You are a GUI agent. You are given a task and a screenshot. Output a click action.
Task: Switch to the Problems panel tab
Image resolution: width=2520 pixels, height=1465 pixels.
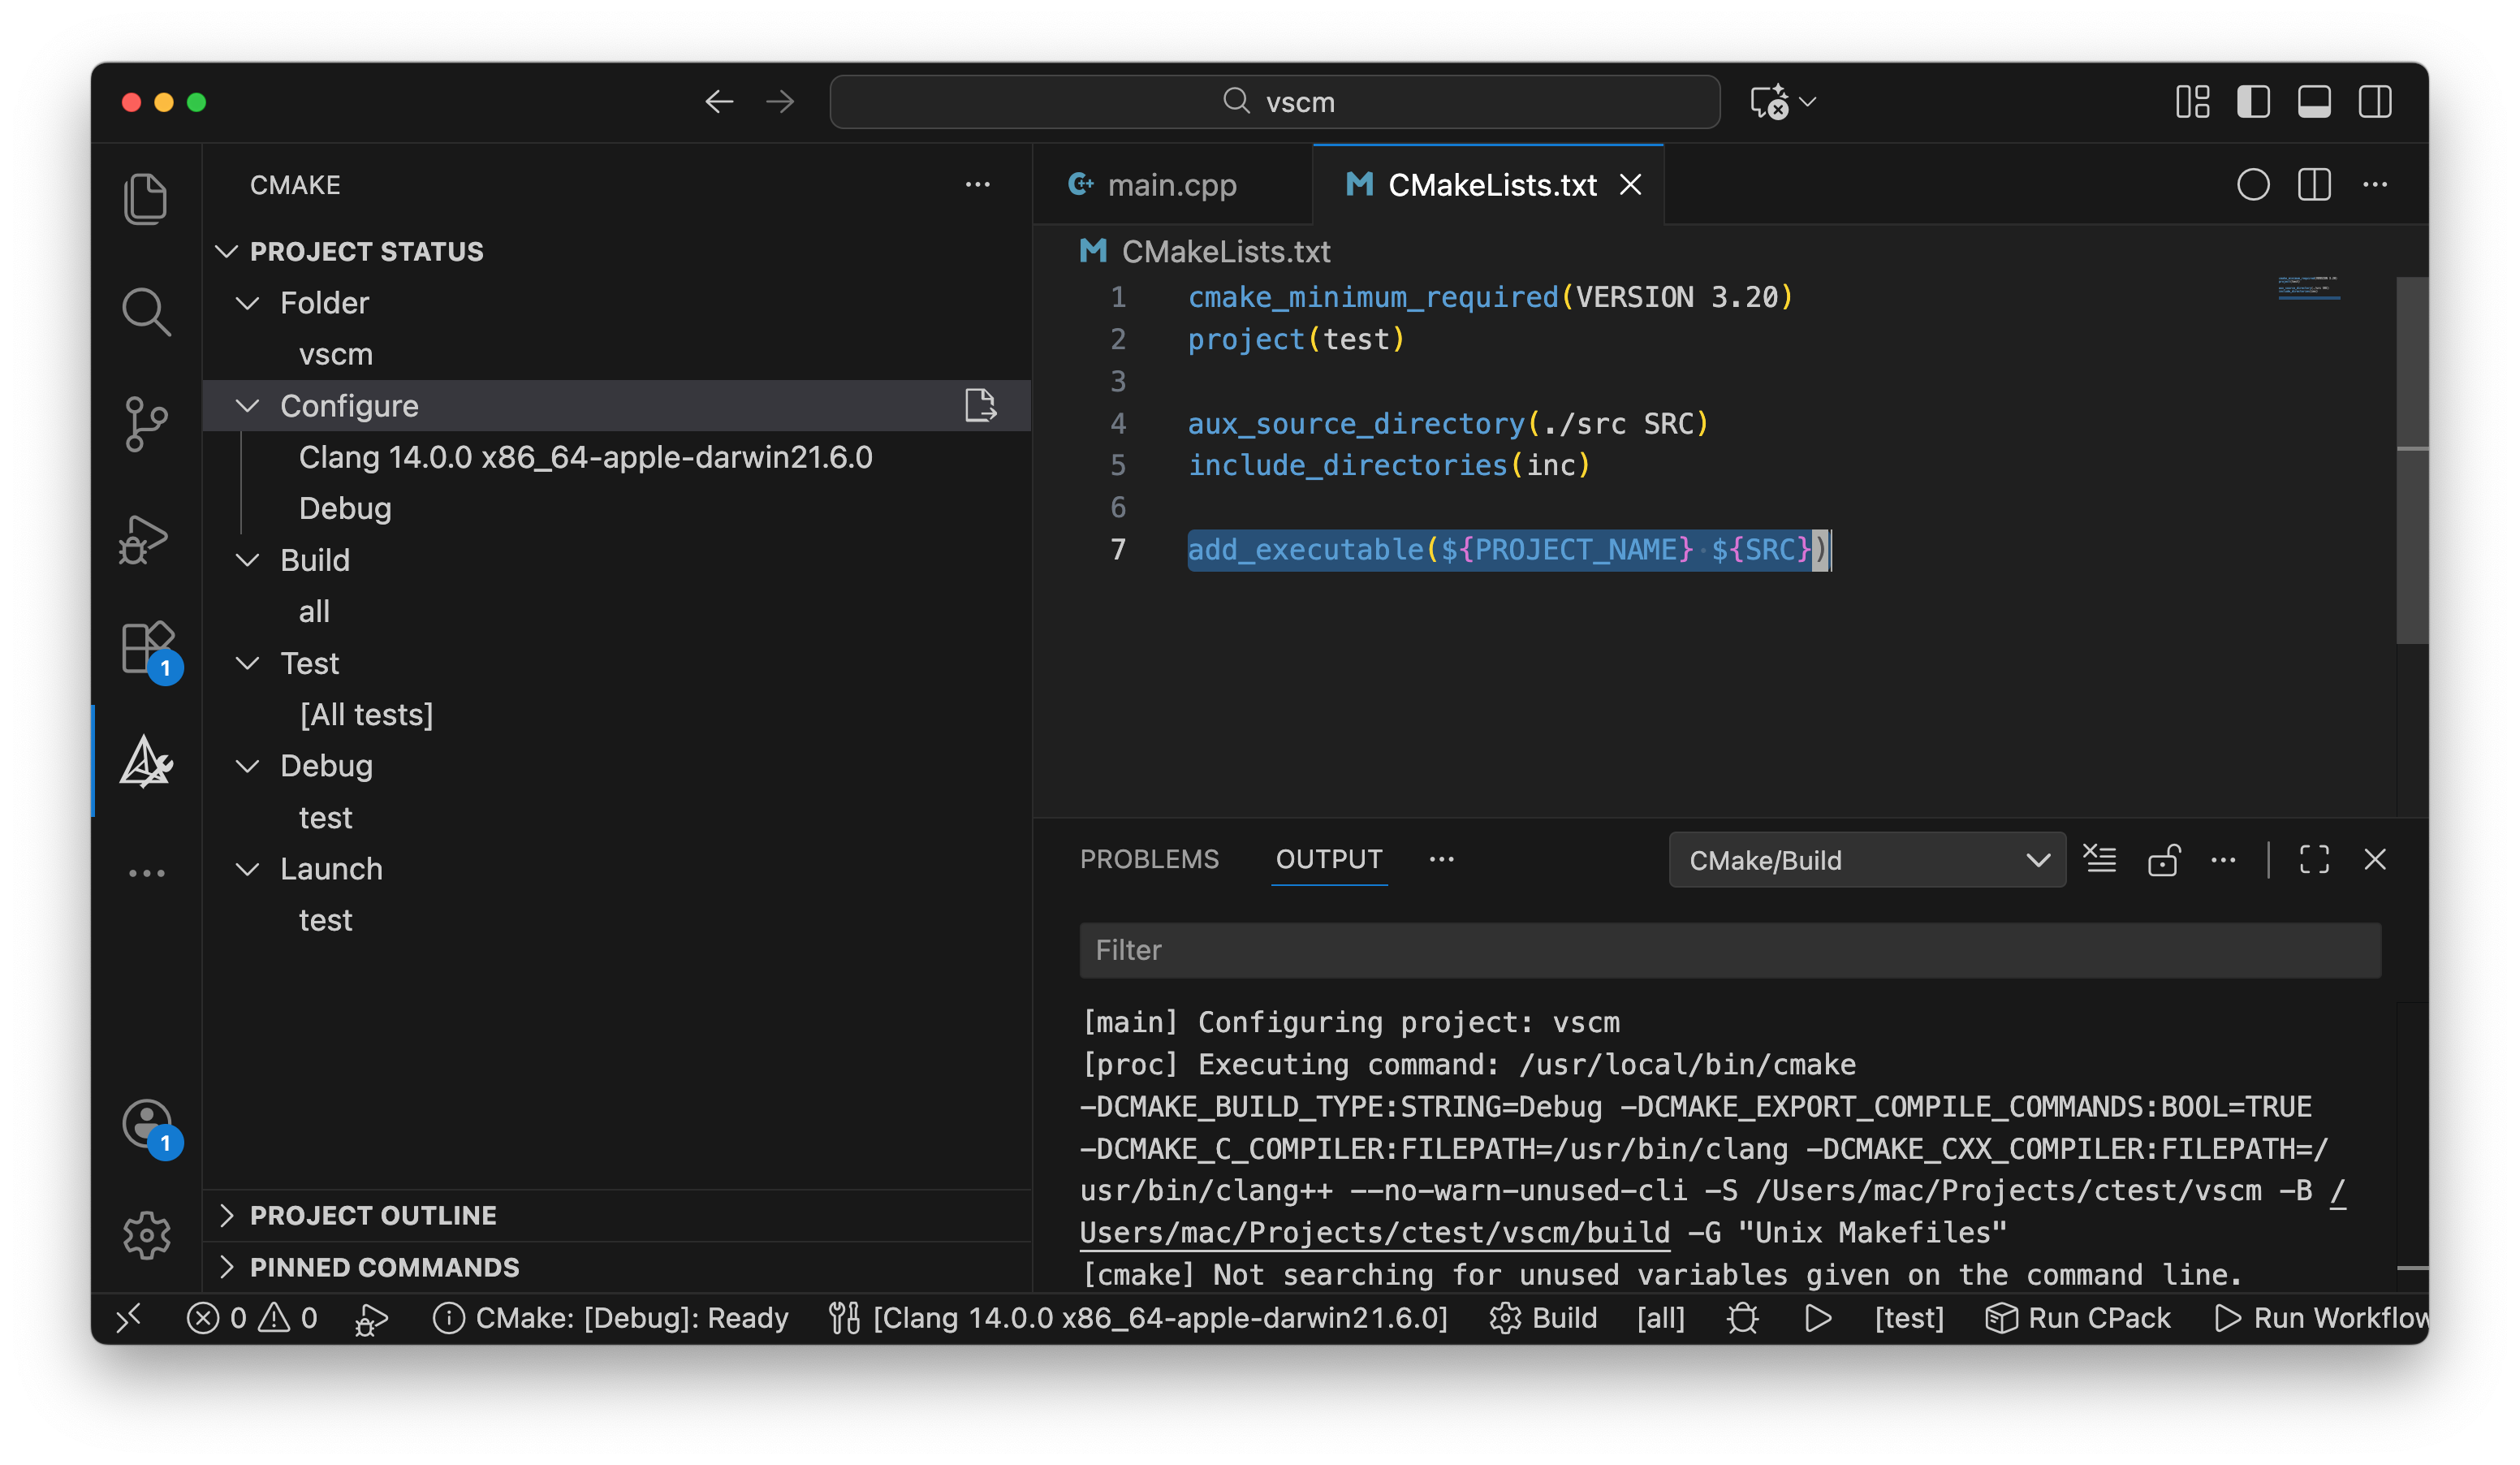point(1149,859)
